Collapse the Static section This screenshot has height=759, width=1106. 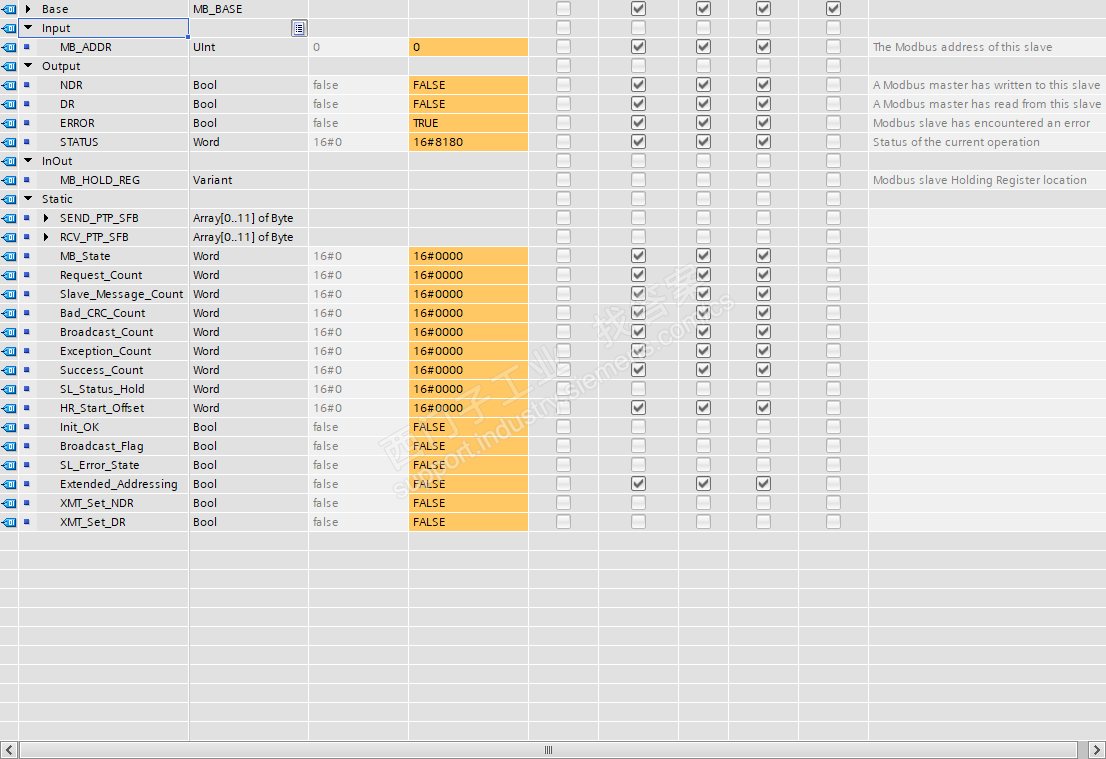(28, 199)
